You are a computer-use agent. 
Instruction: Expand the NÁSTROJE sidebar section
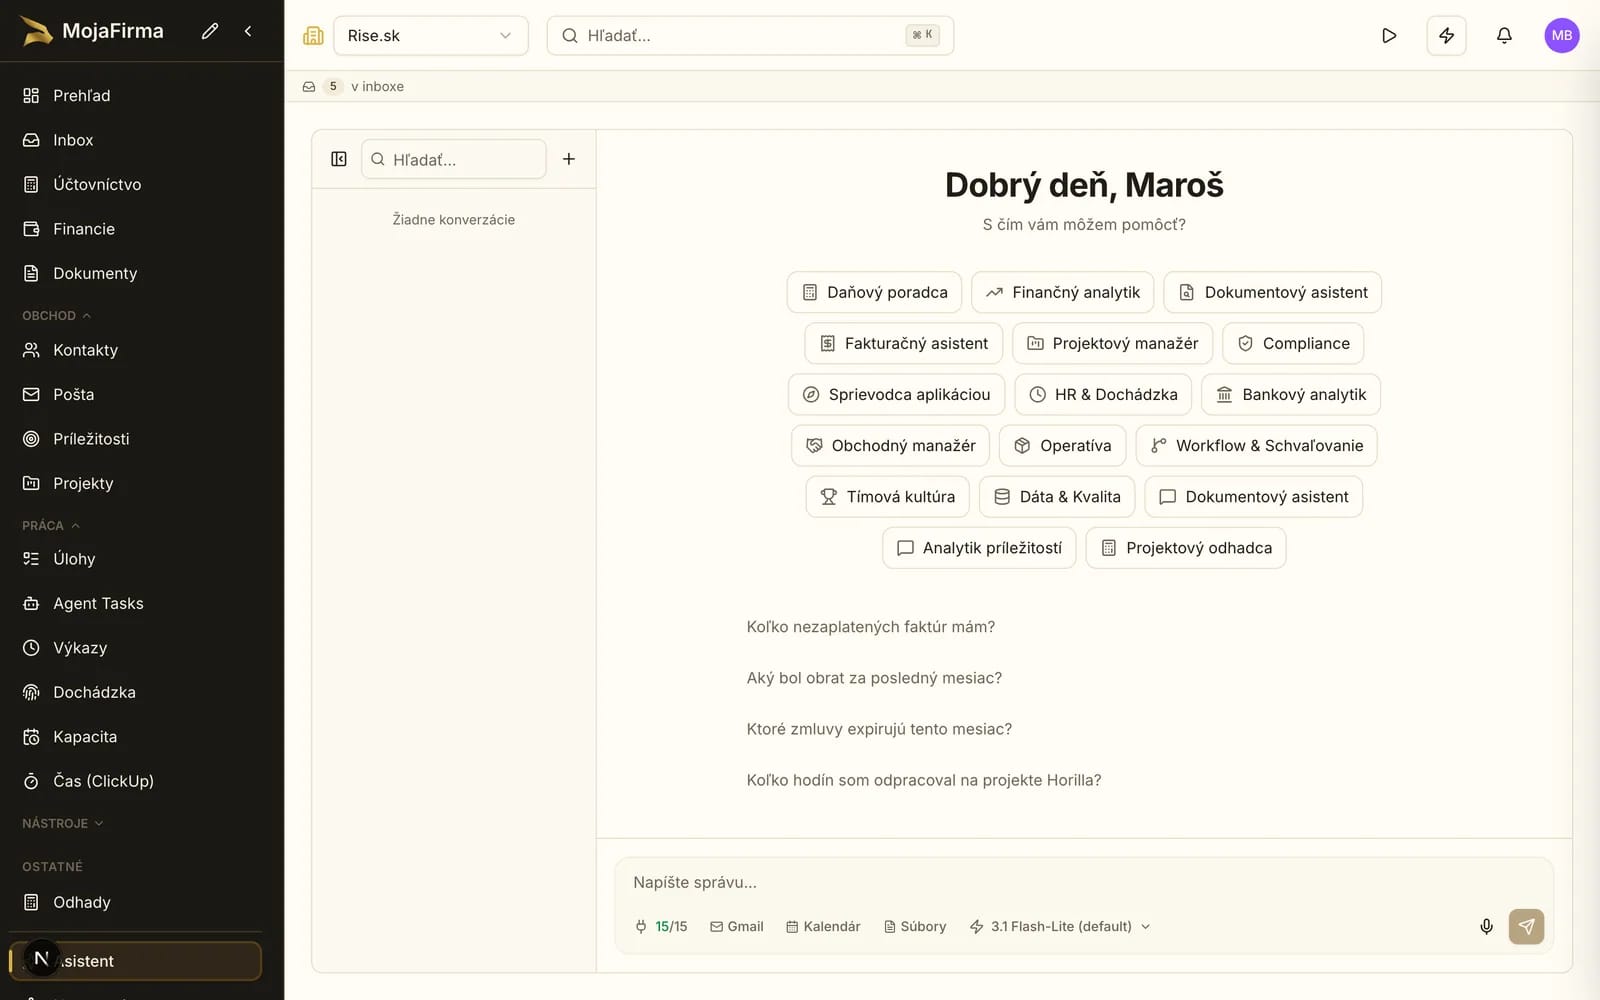(63, 823)
